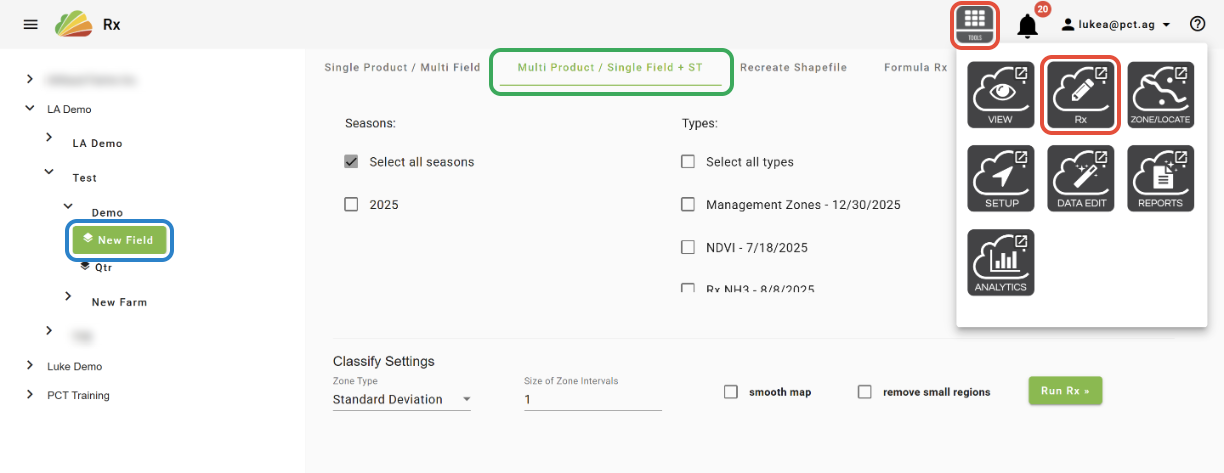Click the help question mark icon

tap(1198, 24)
